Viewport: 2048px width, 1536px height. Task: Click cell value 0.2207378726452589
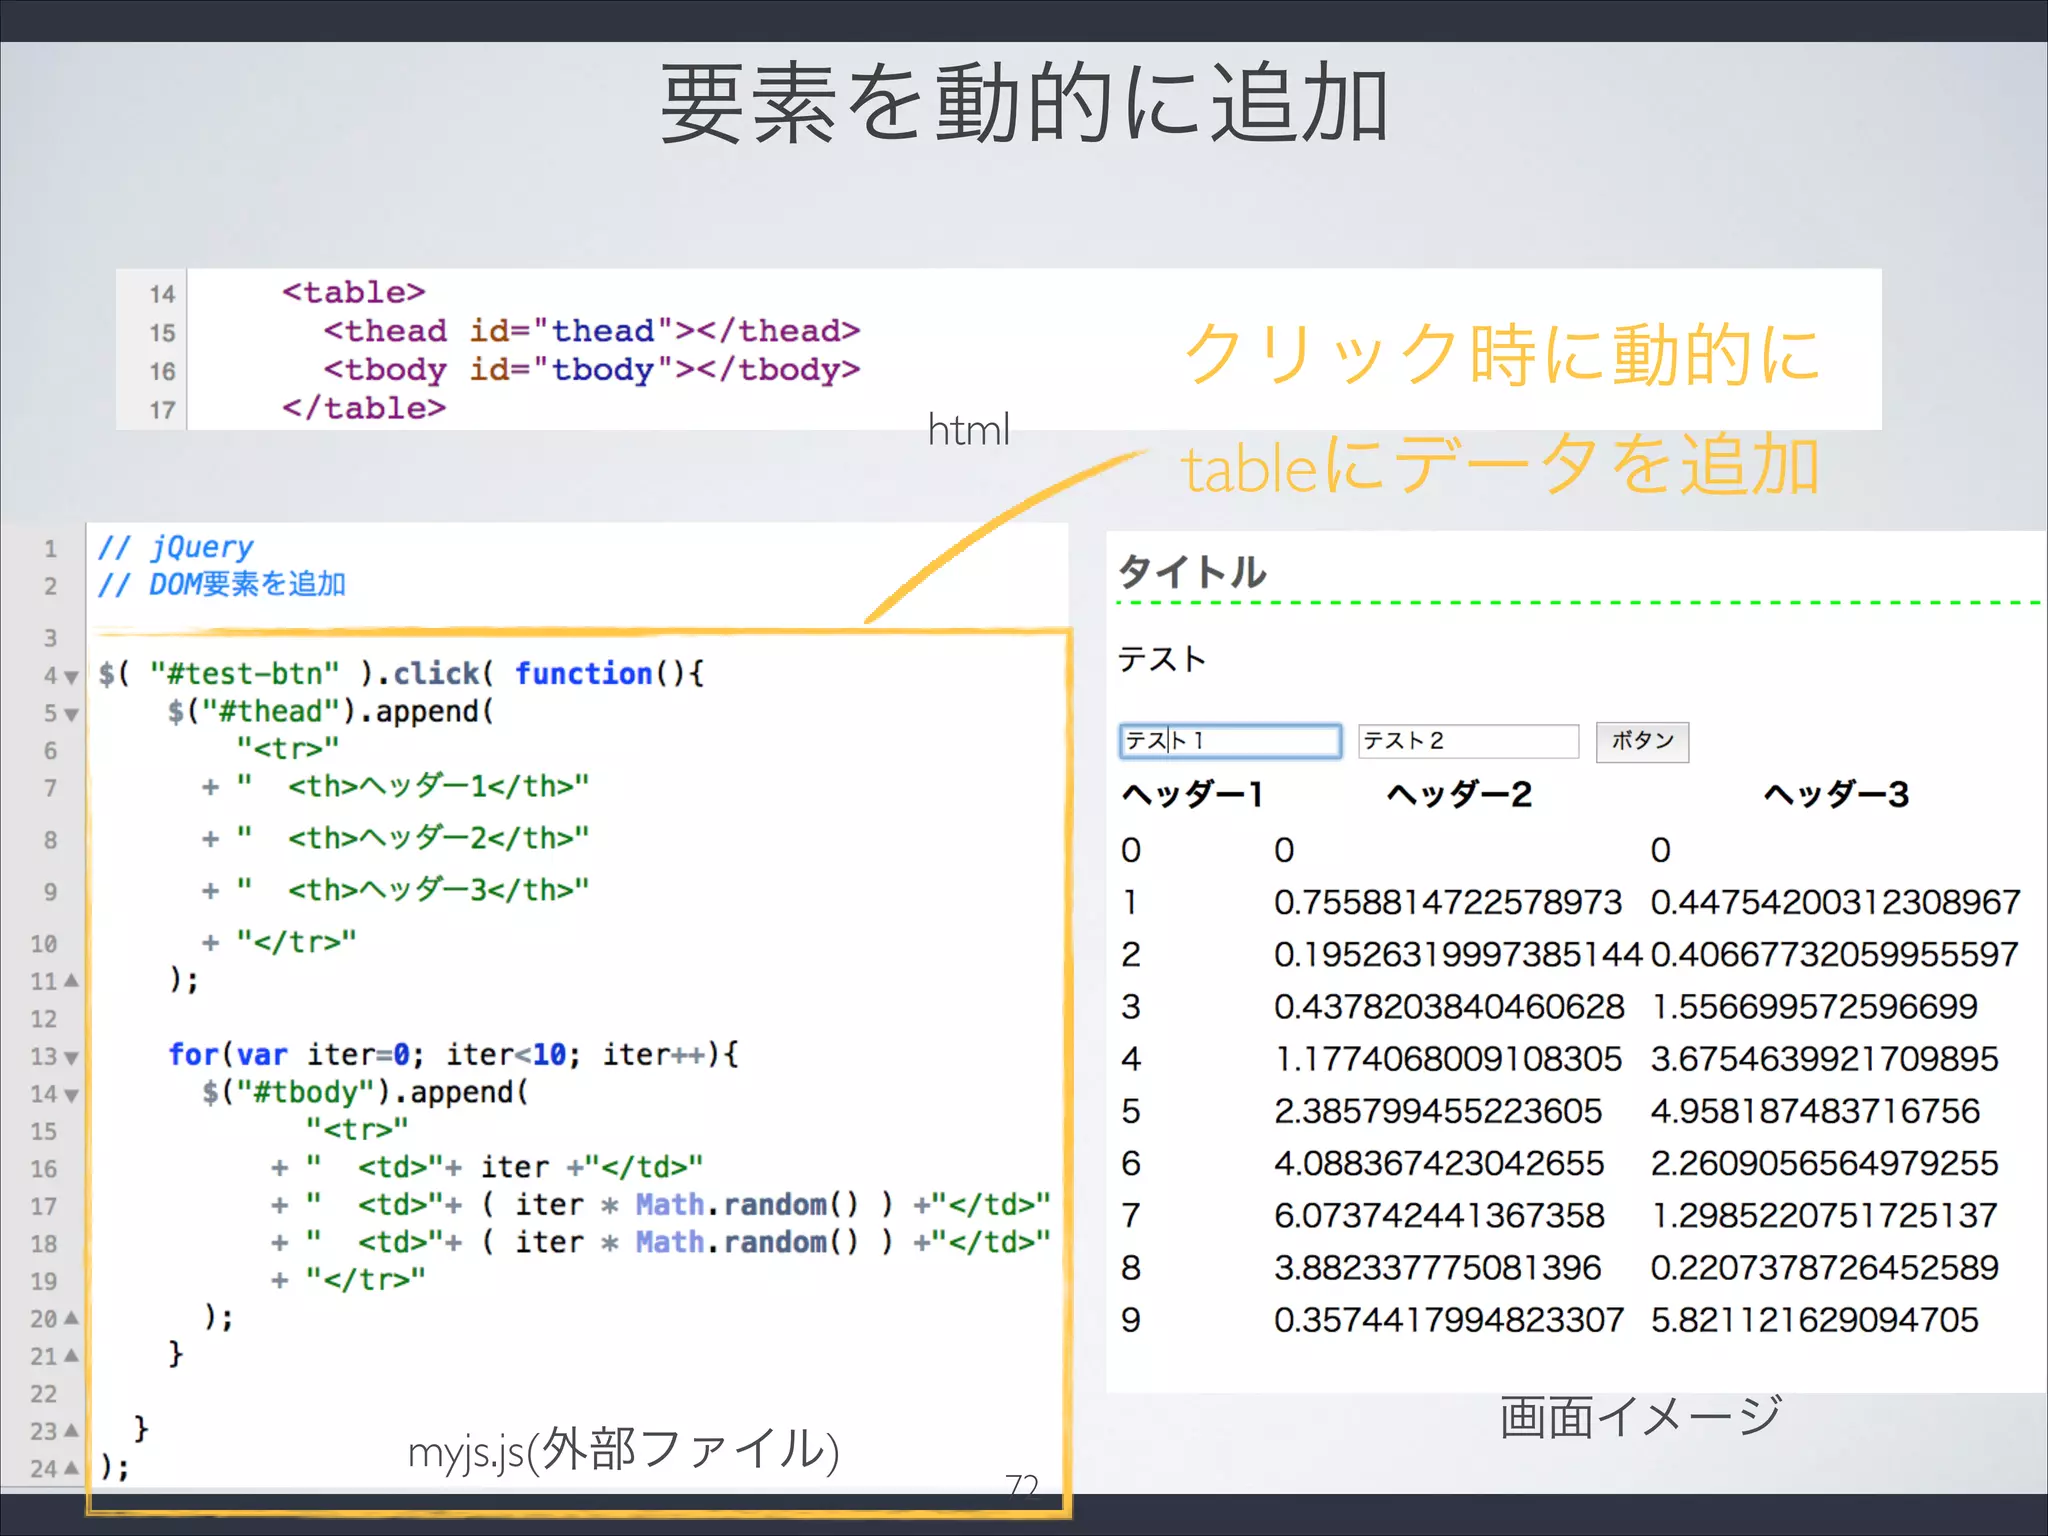(1824, 1267)
